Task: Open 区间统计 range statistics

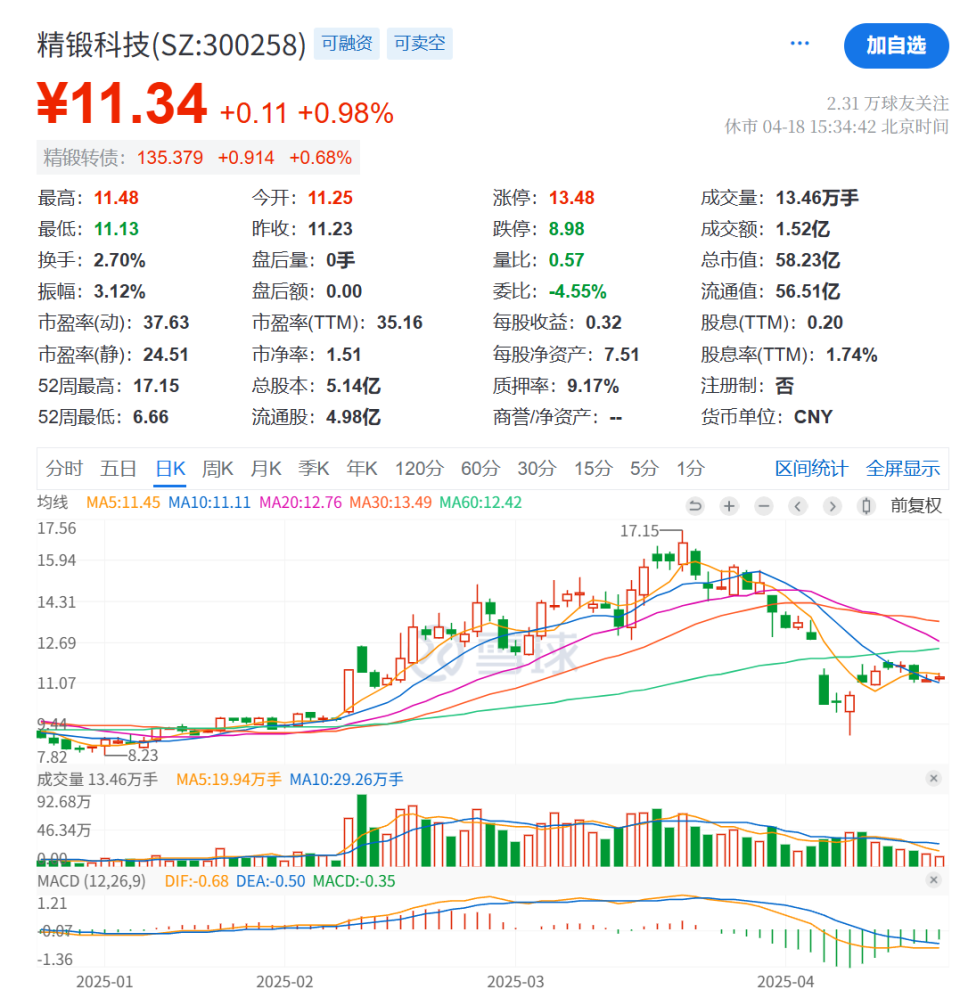Action: point(811,468)
